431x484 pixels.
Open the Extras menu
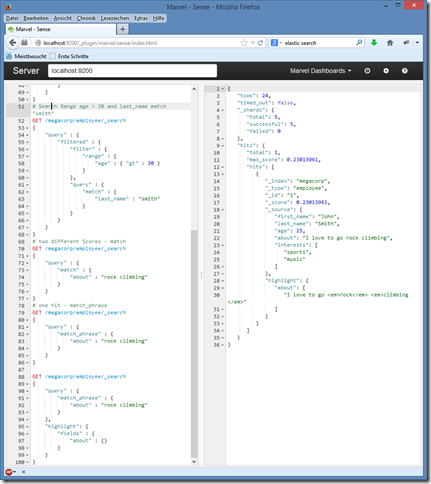(141, 18)
